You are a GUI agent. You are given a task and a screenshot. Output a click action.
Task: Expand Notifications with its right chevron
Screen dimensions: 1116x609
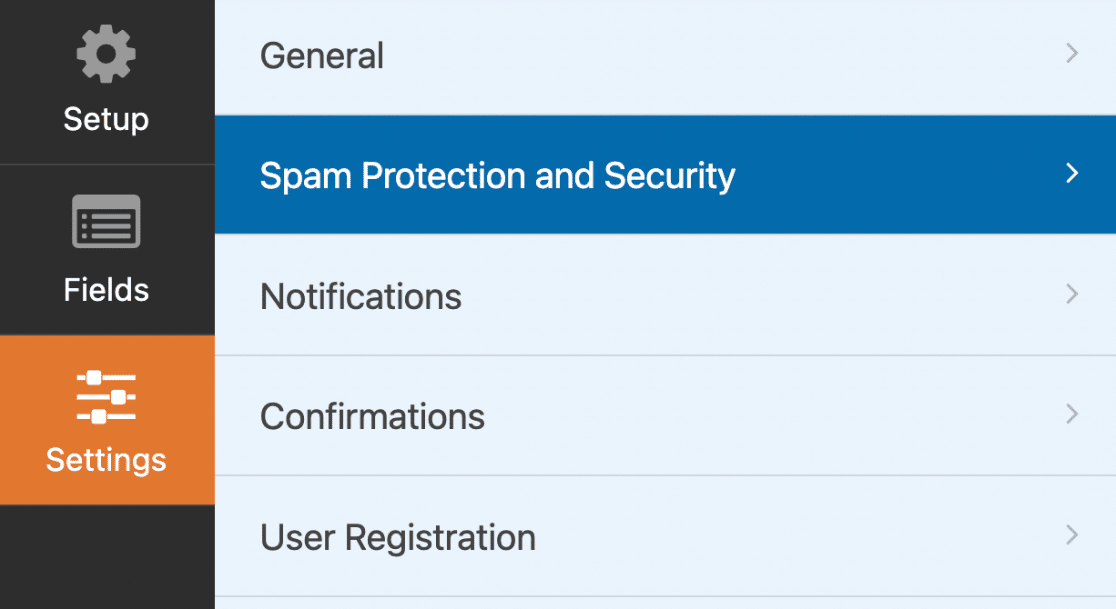click(1072, 294)
